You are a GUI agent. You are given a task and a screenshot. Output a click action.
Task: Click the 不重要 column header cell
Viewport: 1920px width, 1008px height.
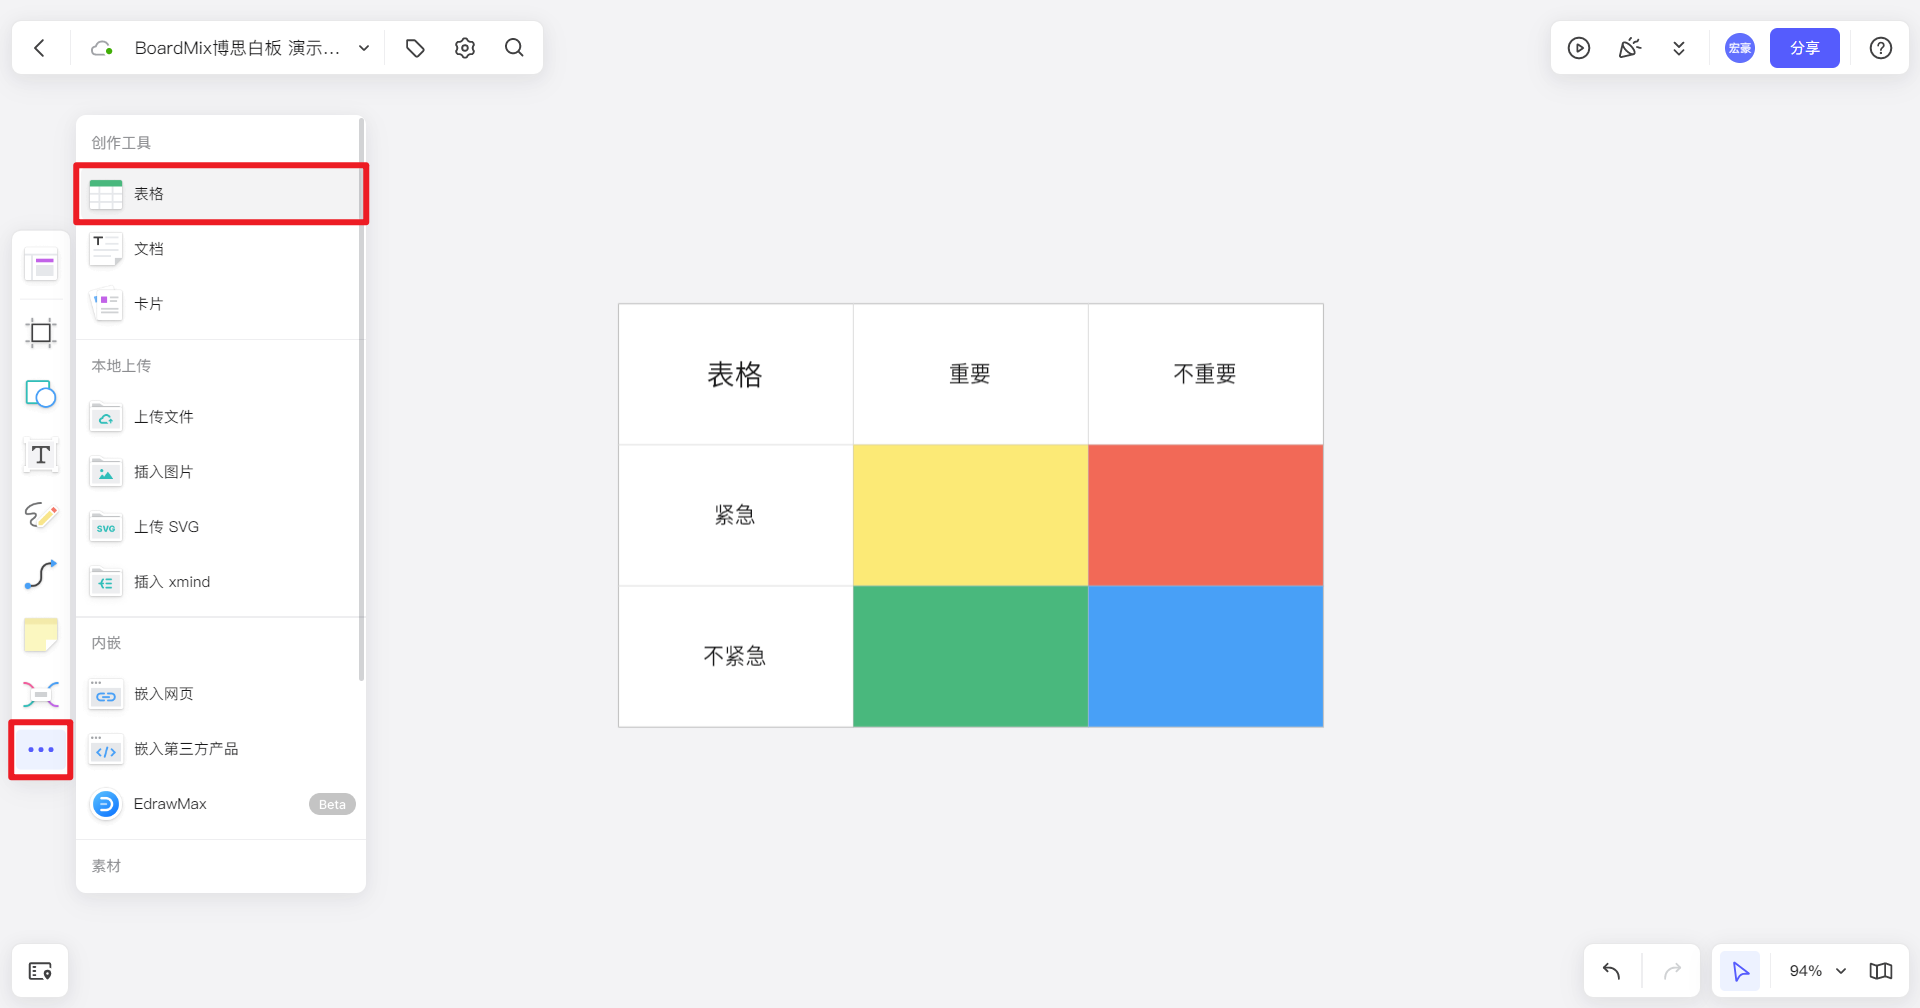[x=1205, y=374]
